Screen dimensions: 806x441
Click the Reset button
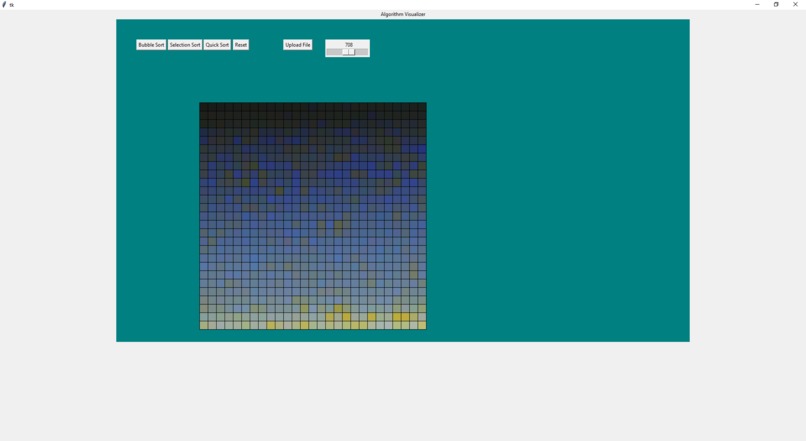pyautogui.click(x=241, y=45)
